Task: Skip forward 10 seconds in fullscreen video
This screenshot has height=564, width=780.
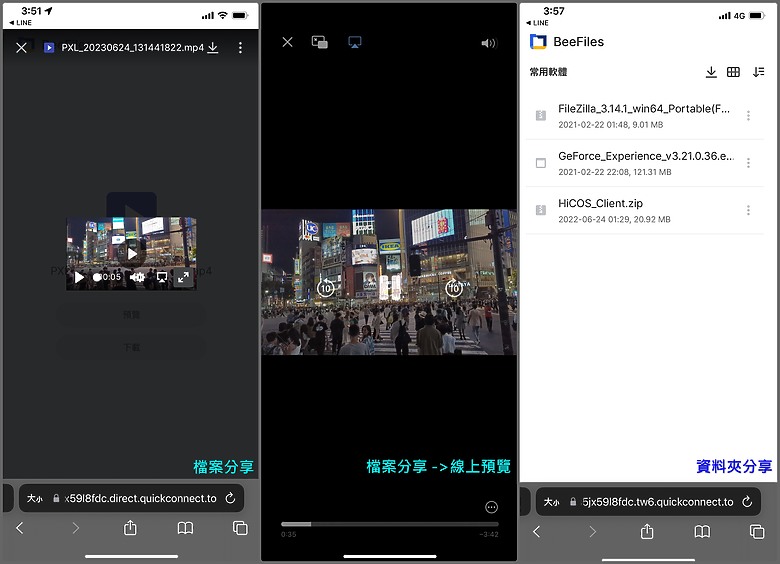Action: (x=454, y=287)
